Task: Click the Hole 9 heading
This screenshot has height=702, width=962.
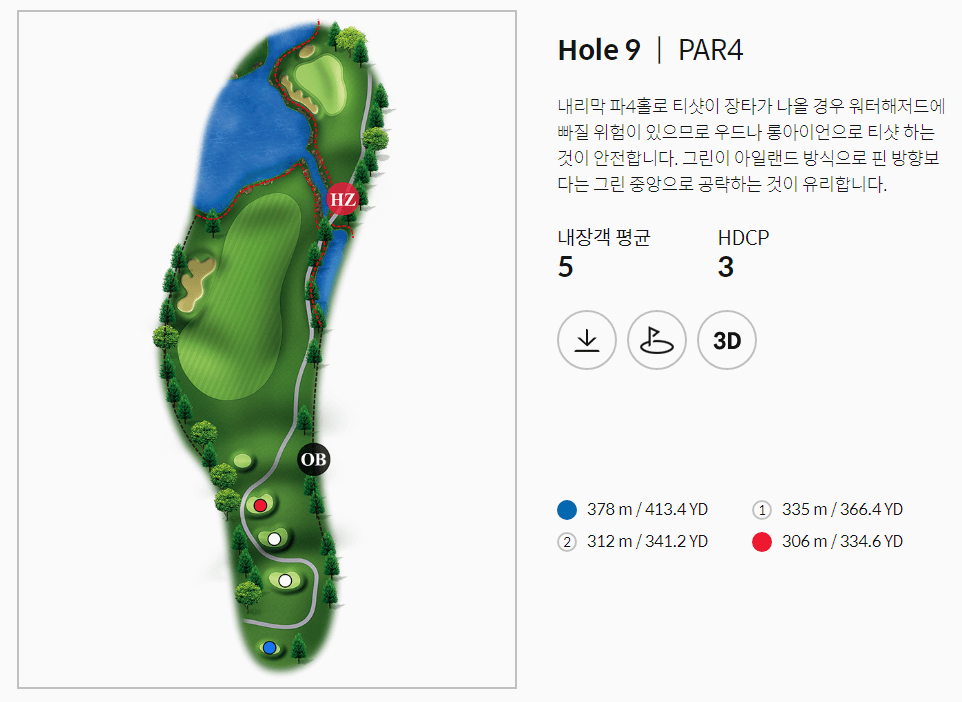Action: pos(600,49)
